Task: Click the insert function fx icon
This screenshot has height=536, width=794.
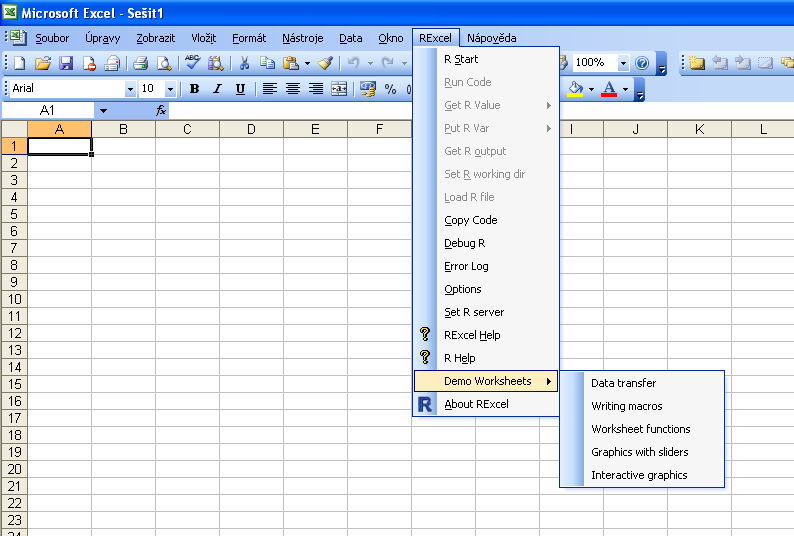Action: (x=161, y=110)
